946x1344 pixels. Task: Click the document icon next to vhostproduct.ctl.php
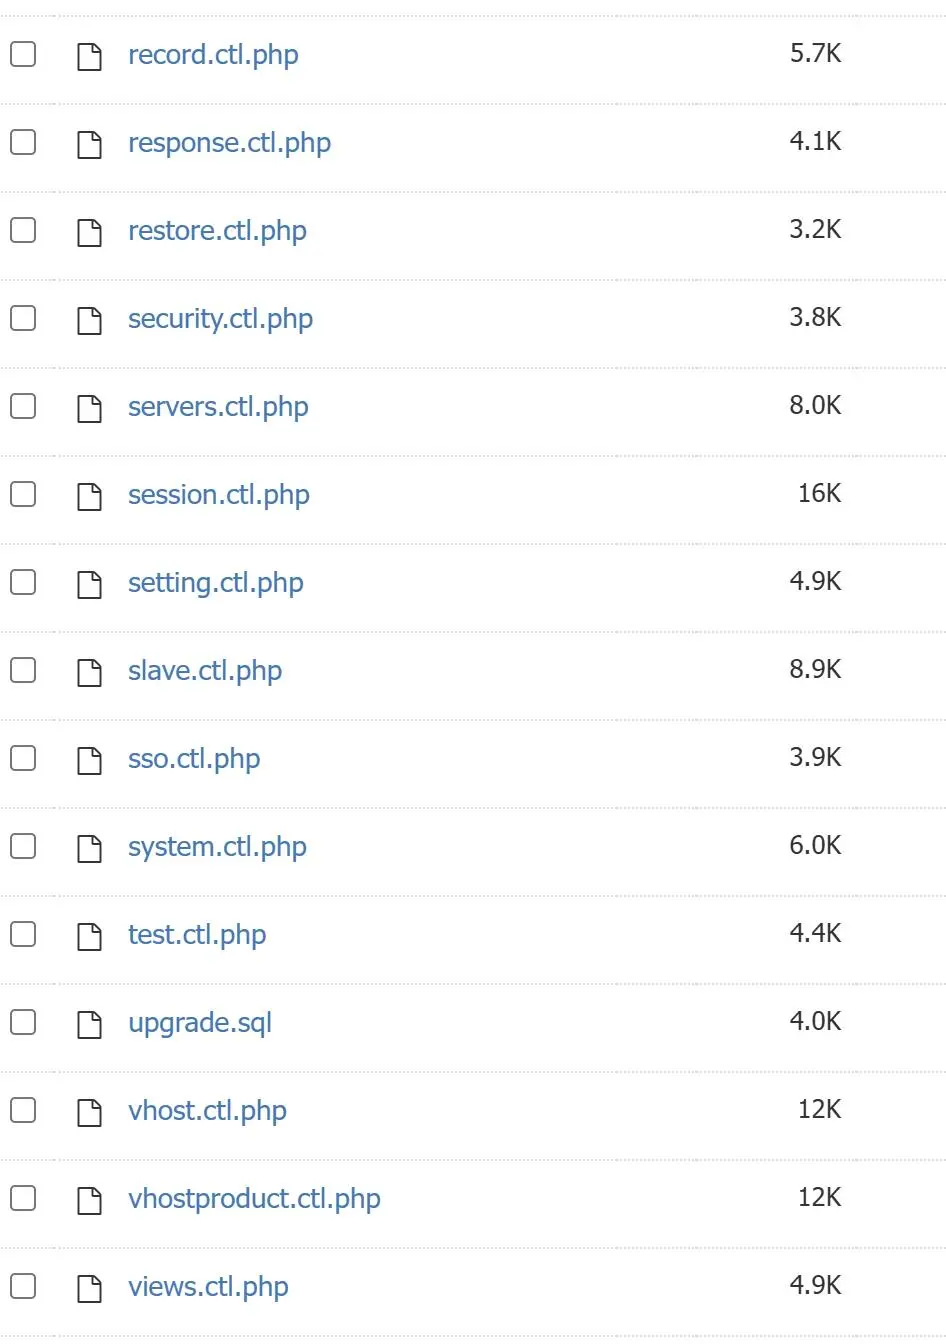[90, 1200]
